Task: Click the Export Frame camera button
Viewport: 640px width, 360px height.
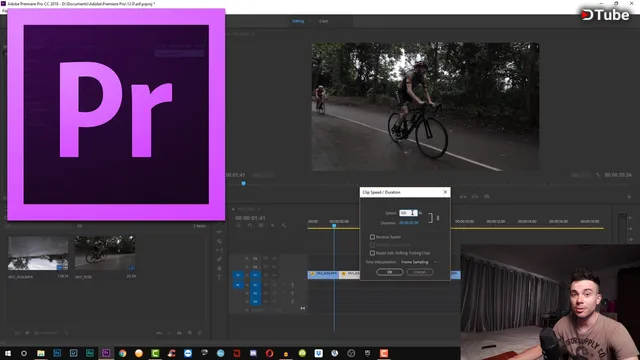Action: coord(487,196)
